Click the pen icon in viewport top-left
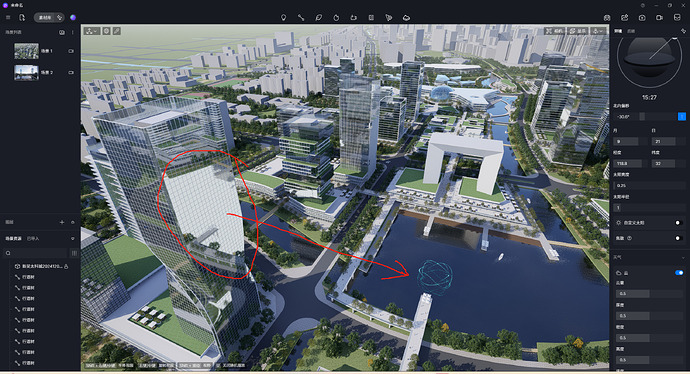 (117, 31)
